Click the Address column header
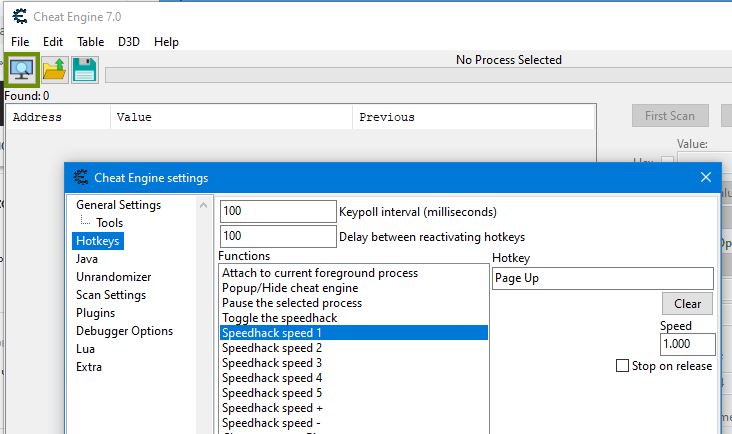The image size is (732, 434). point(58,117)
